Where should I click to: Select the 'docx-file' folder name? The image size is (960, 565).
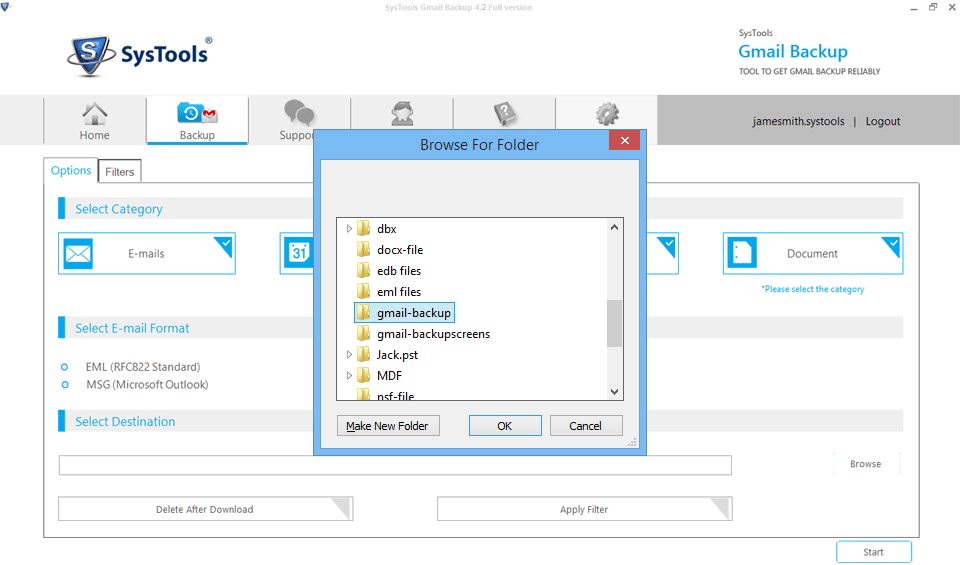[400, 250]
